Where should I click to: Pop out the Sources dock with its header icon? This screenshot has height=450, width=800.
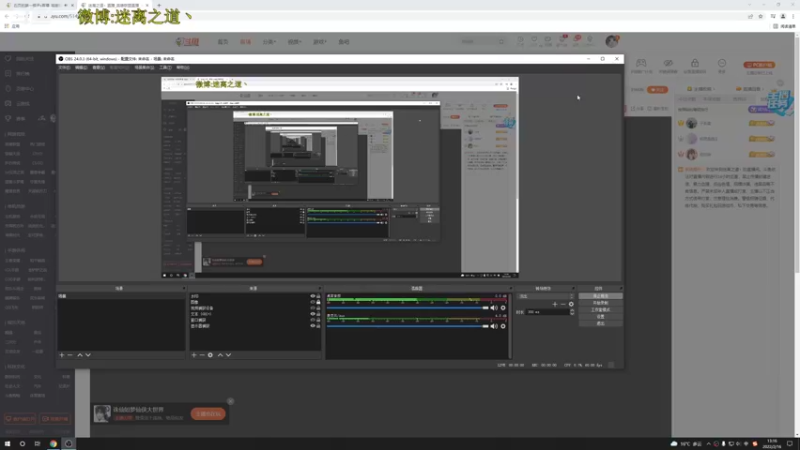319,288
